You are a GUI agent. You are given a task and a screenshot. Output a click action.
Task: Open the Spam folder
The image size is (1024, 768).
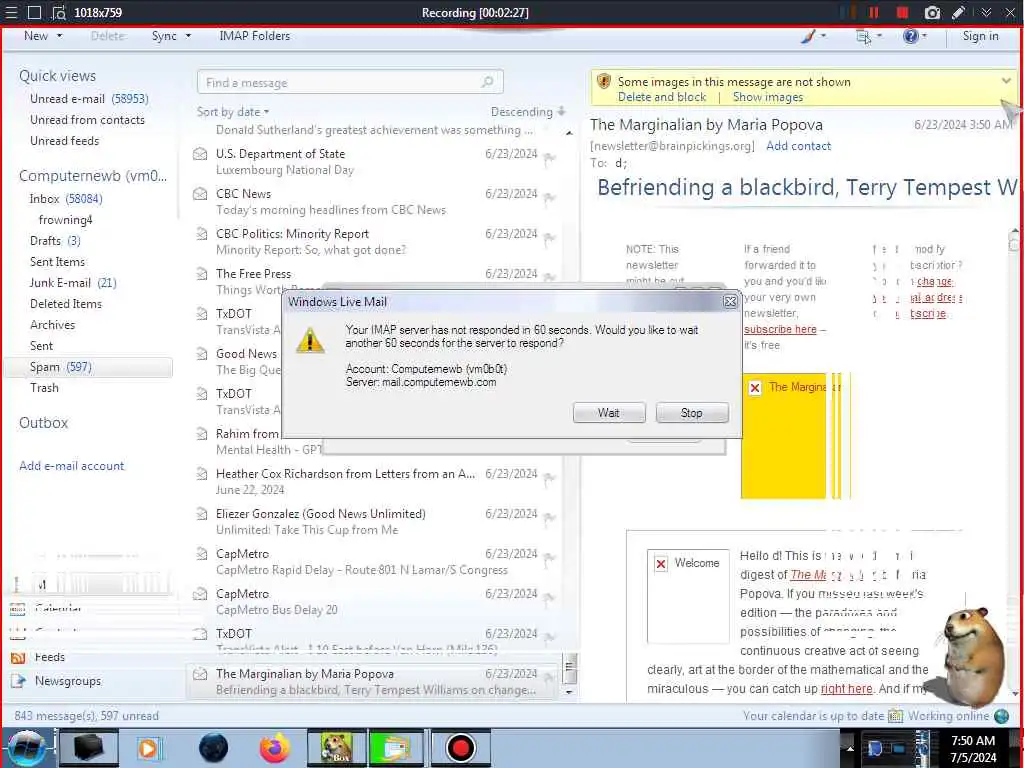(88, 367)
